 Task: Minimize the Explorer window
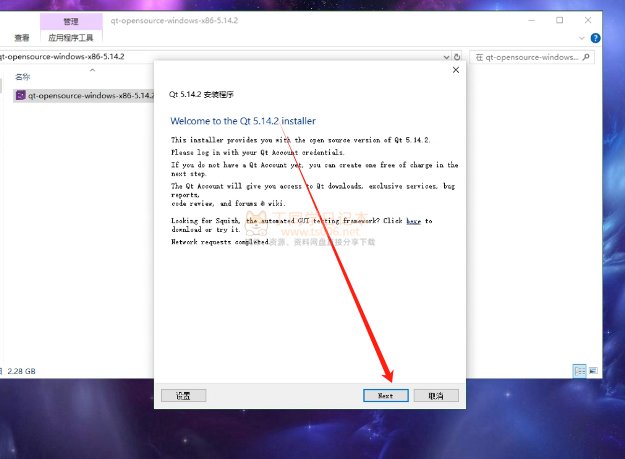pos(531,20)
